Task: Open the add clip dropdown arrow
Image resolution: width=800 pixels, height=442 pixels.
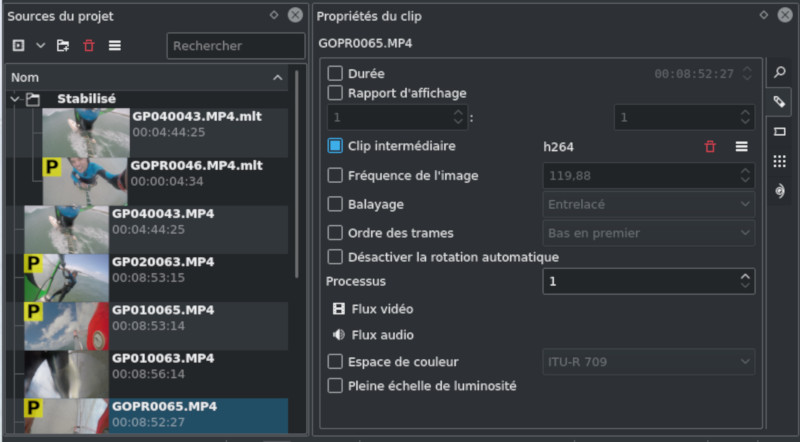Action: (41, 45)
